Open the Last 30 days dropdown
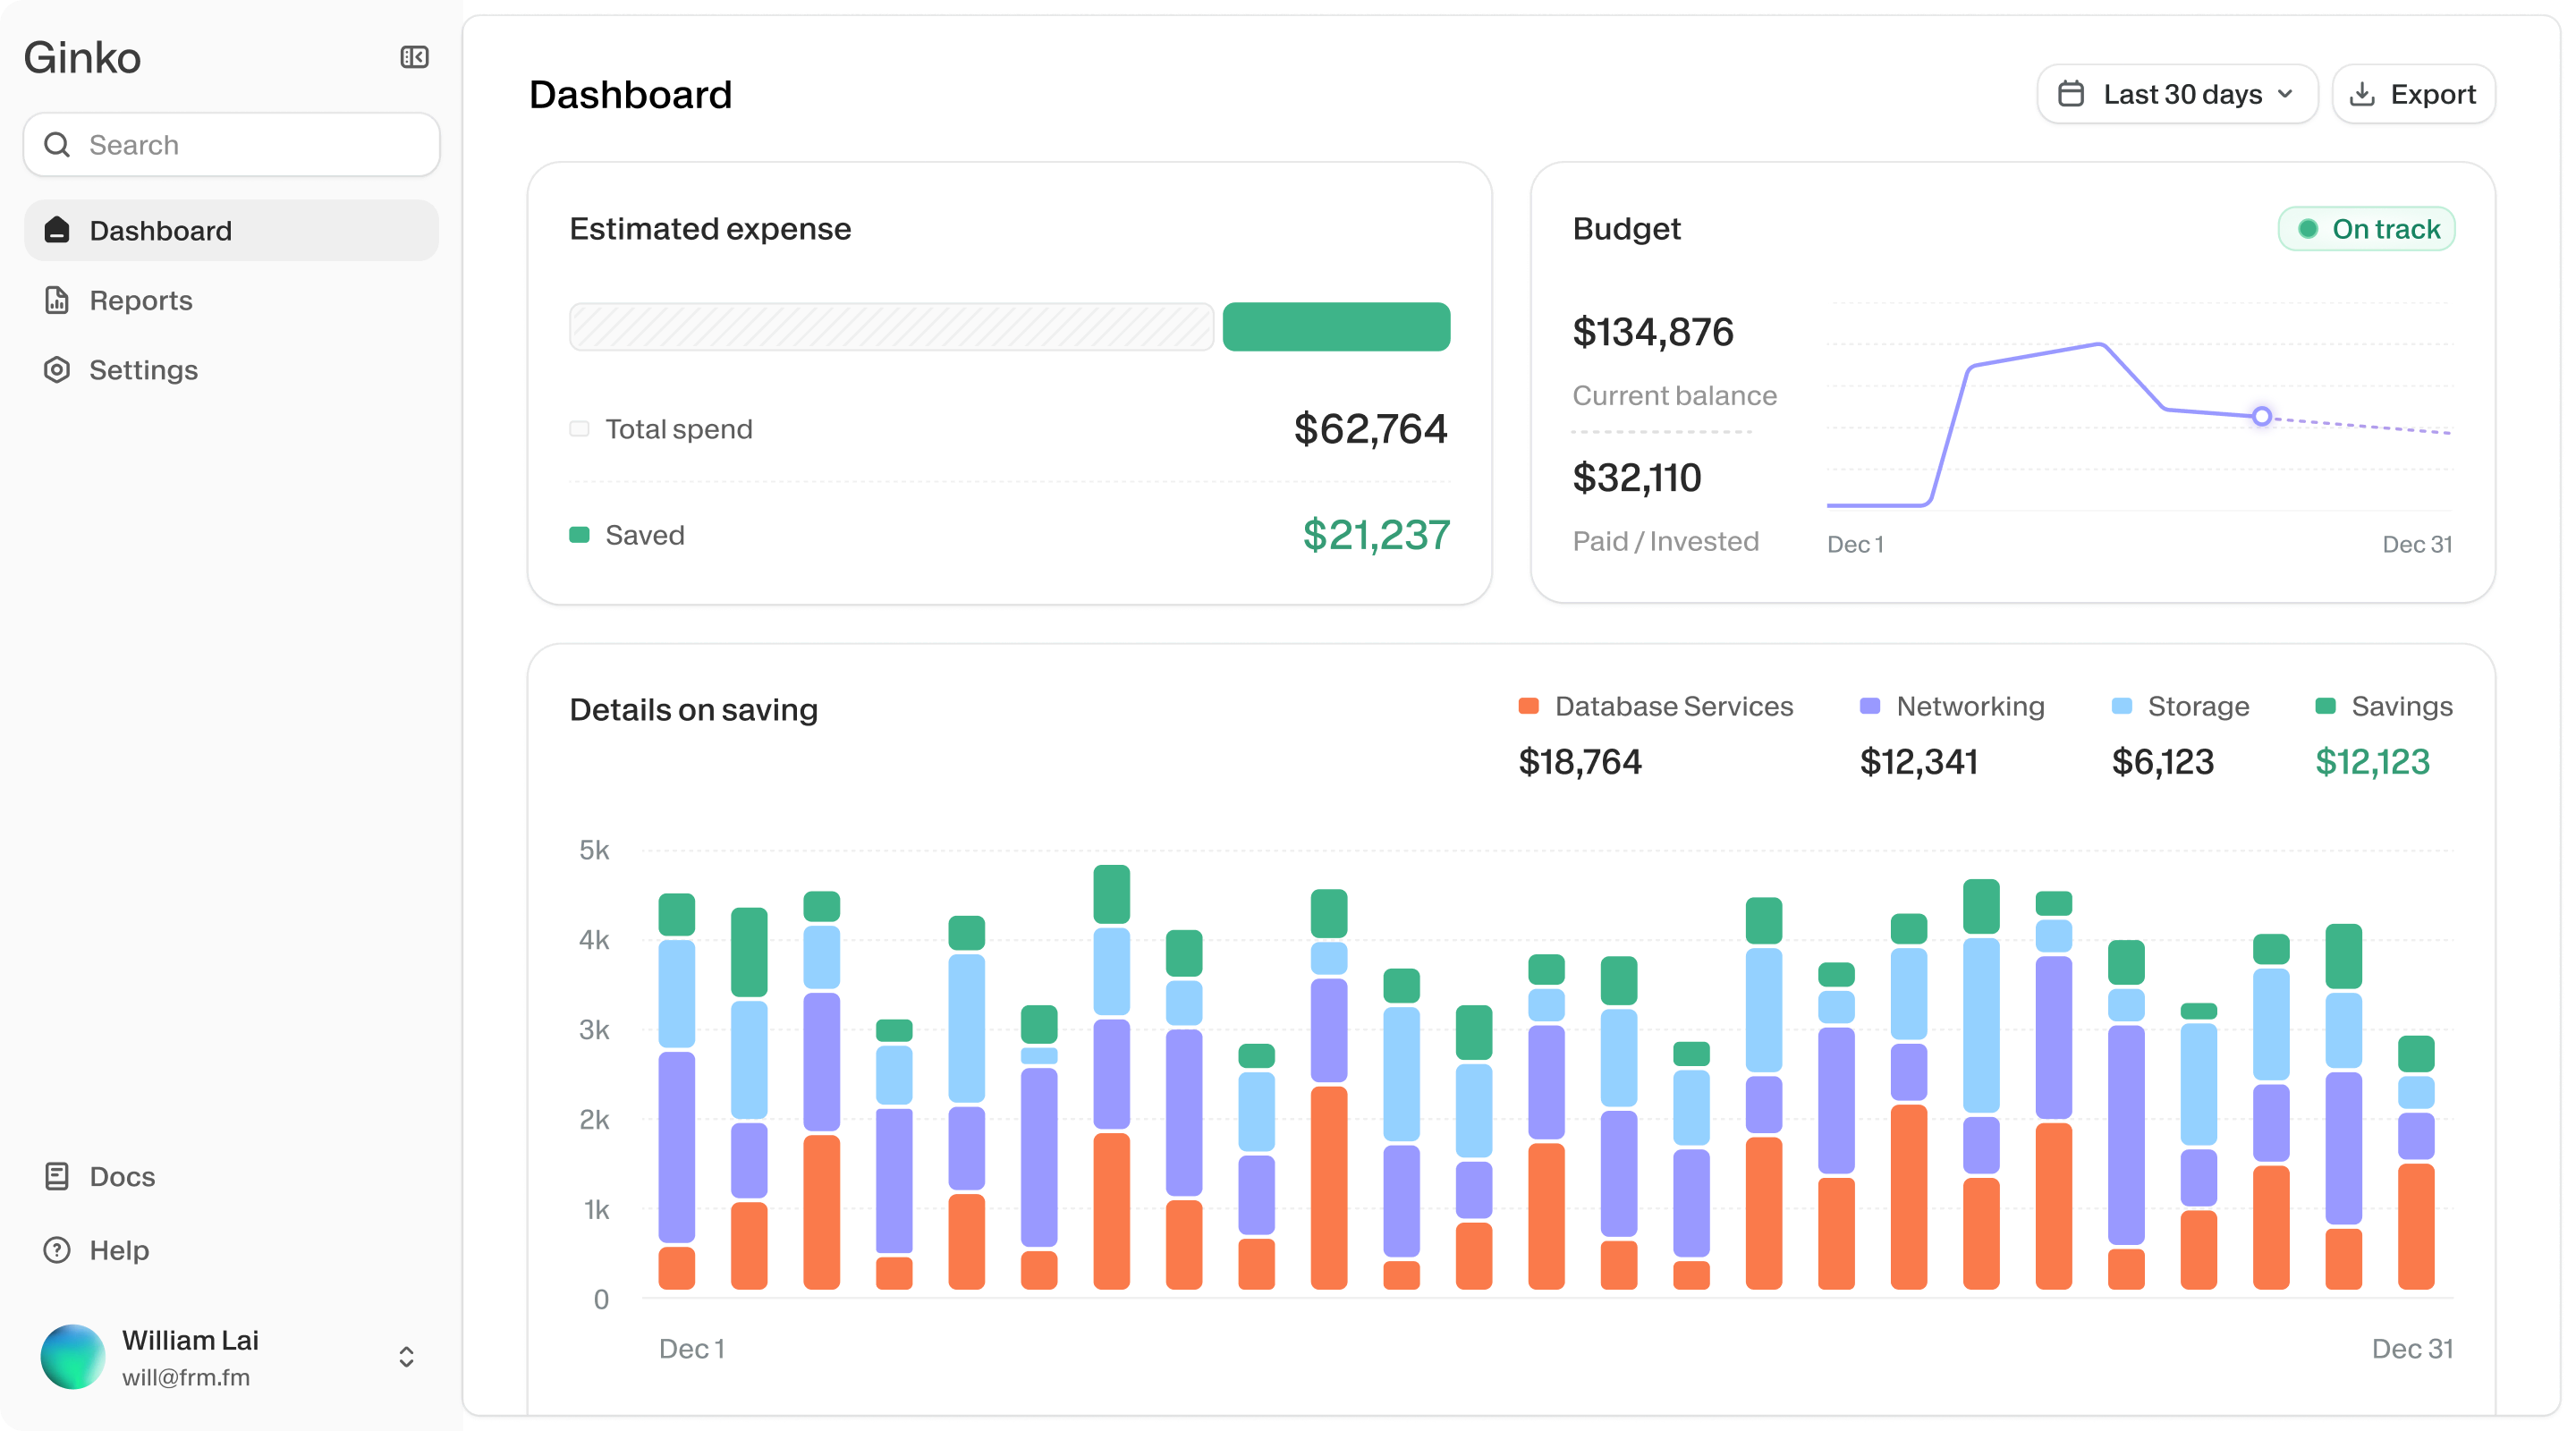 [2177, 93]
